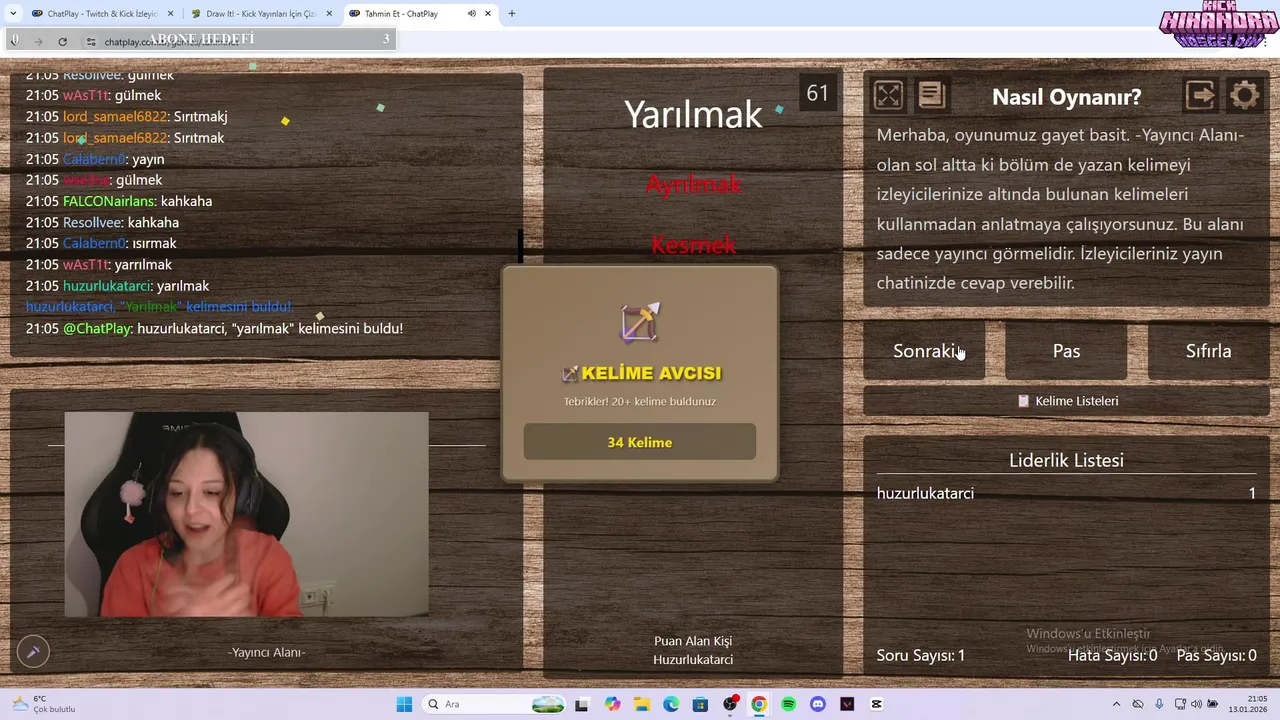
Task: Open the browser tab search chevron
Action: point(13,14)
